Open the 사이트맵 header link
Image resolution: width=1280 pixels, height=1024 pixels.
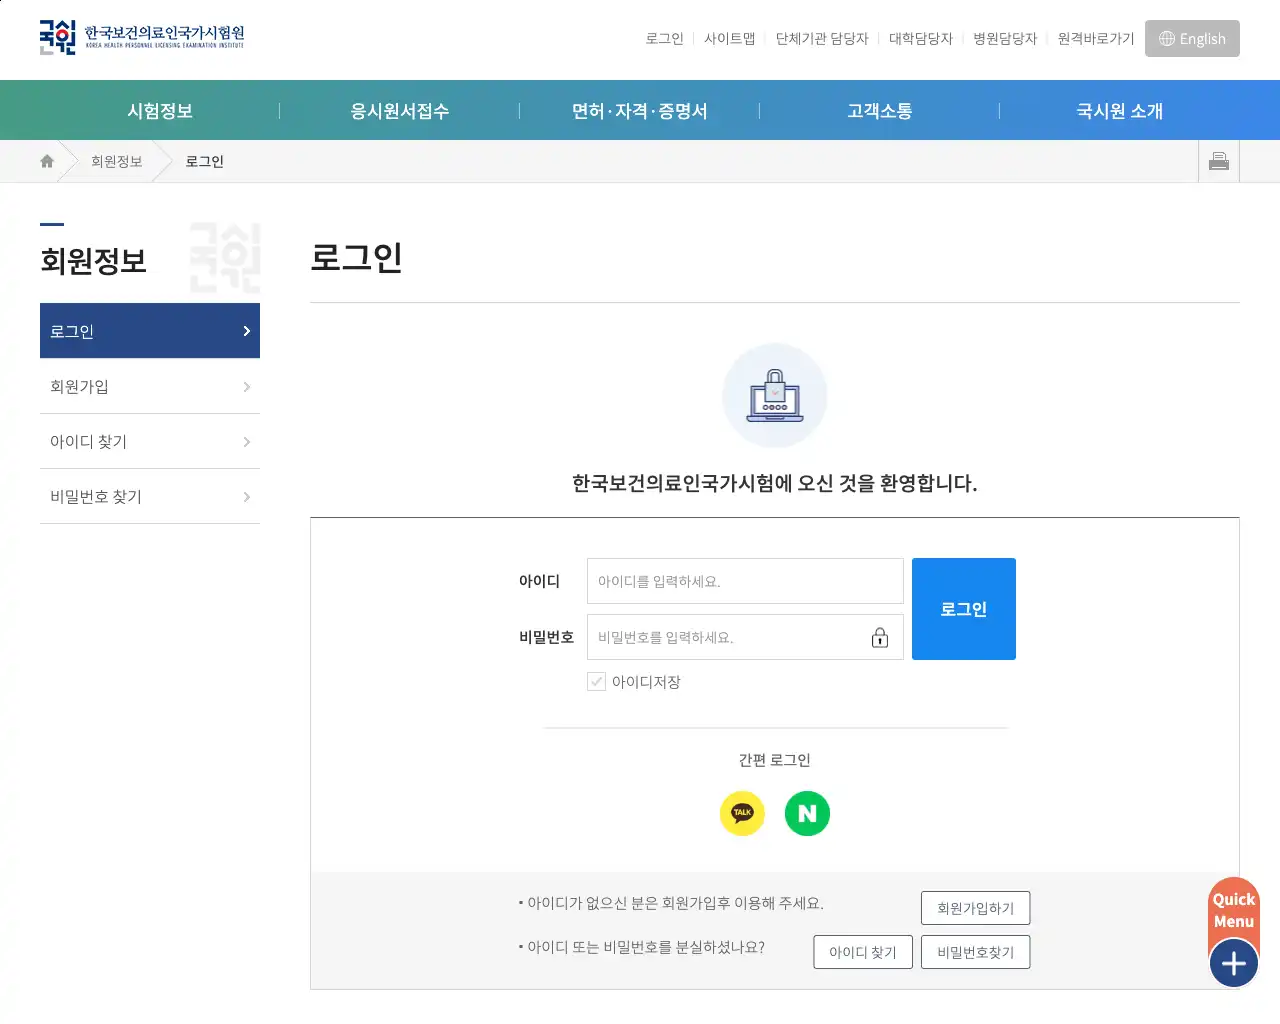[729, 39]
